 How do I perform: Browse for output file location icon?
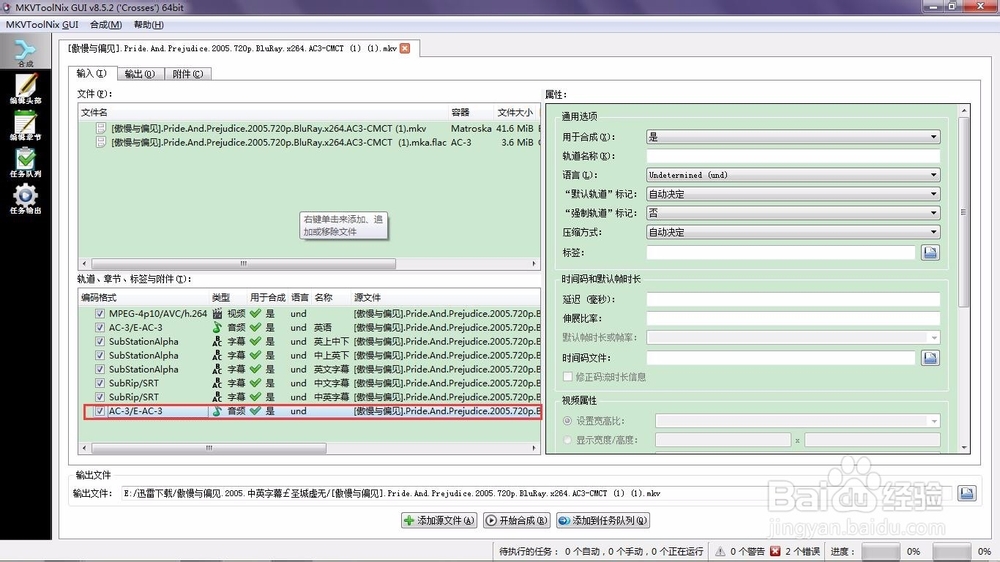(x=967, y=493)
